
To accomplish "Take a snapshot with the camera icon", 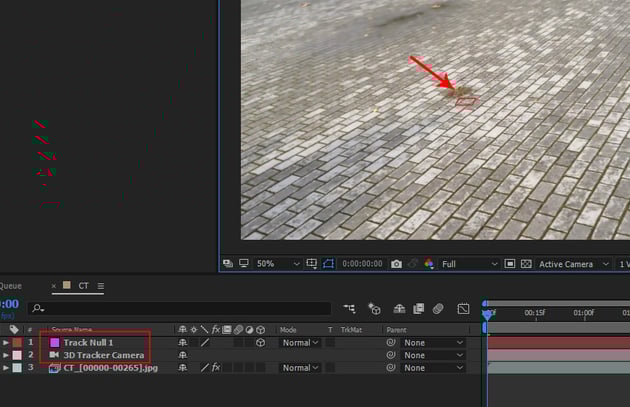I will pos(396,264).
